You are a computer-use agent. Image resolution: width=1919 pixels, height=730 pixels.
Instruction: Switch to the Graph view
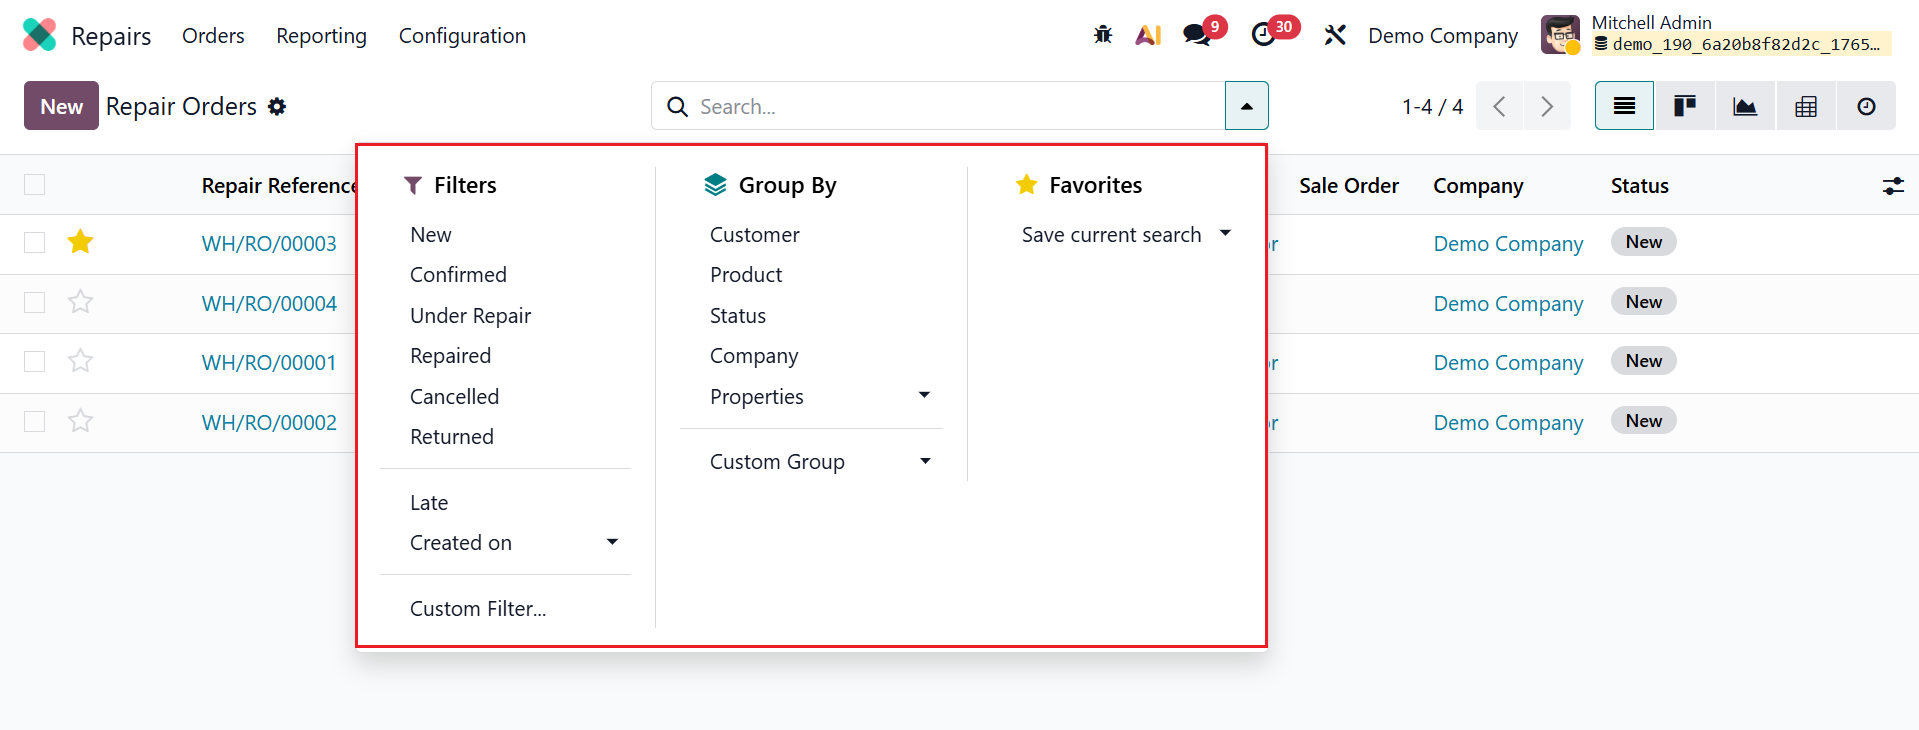[1745, 106]
